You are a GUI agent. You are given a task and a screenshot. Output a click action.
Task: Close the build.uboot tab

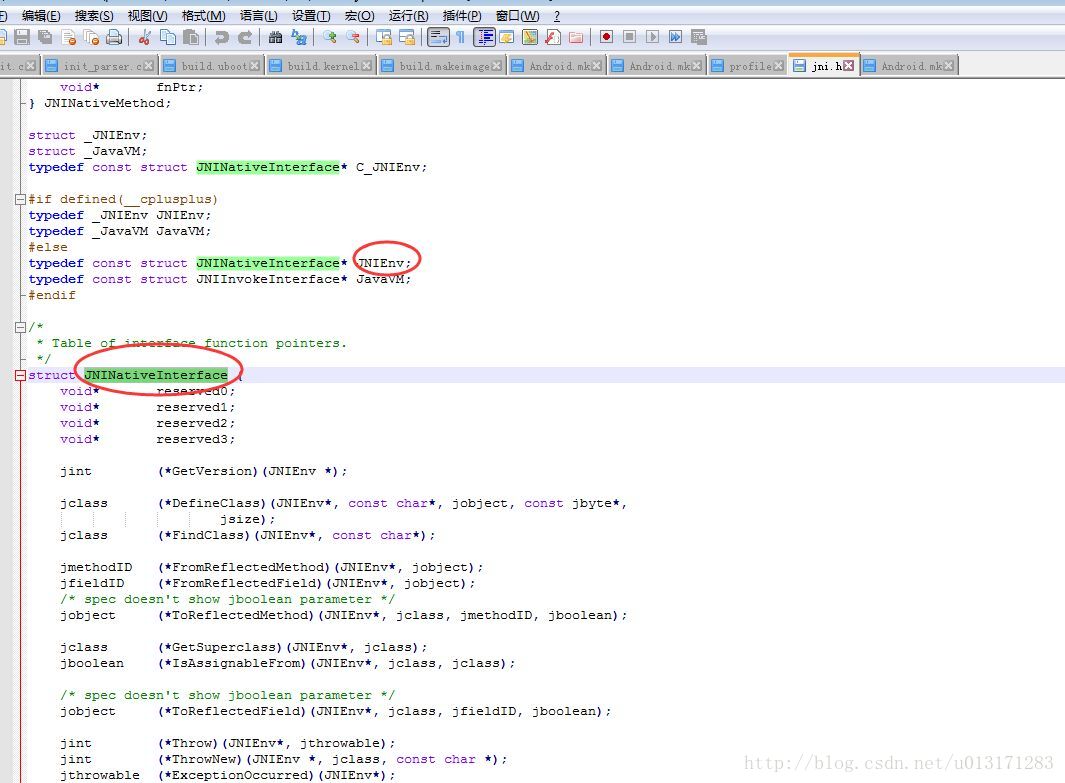click(254, 66)
